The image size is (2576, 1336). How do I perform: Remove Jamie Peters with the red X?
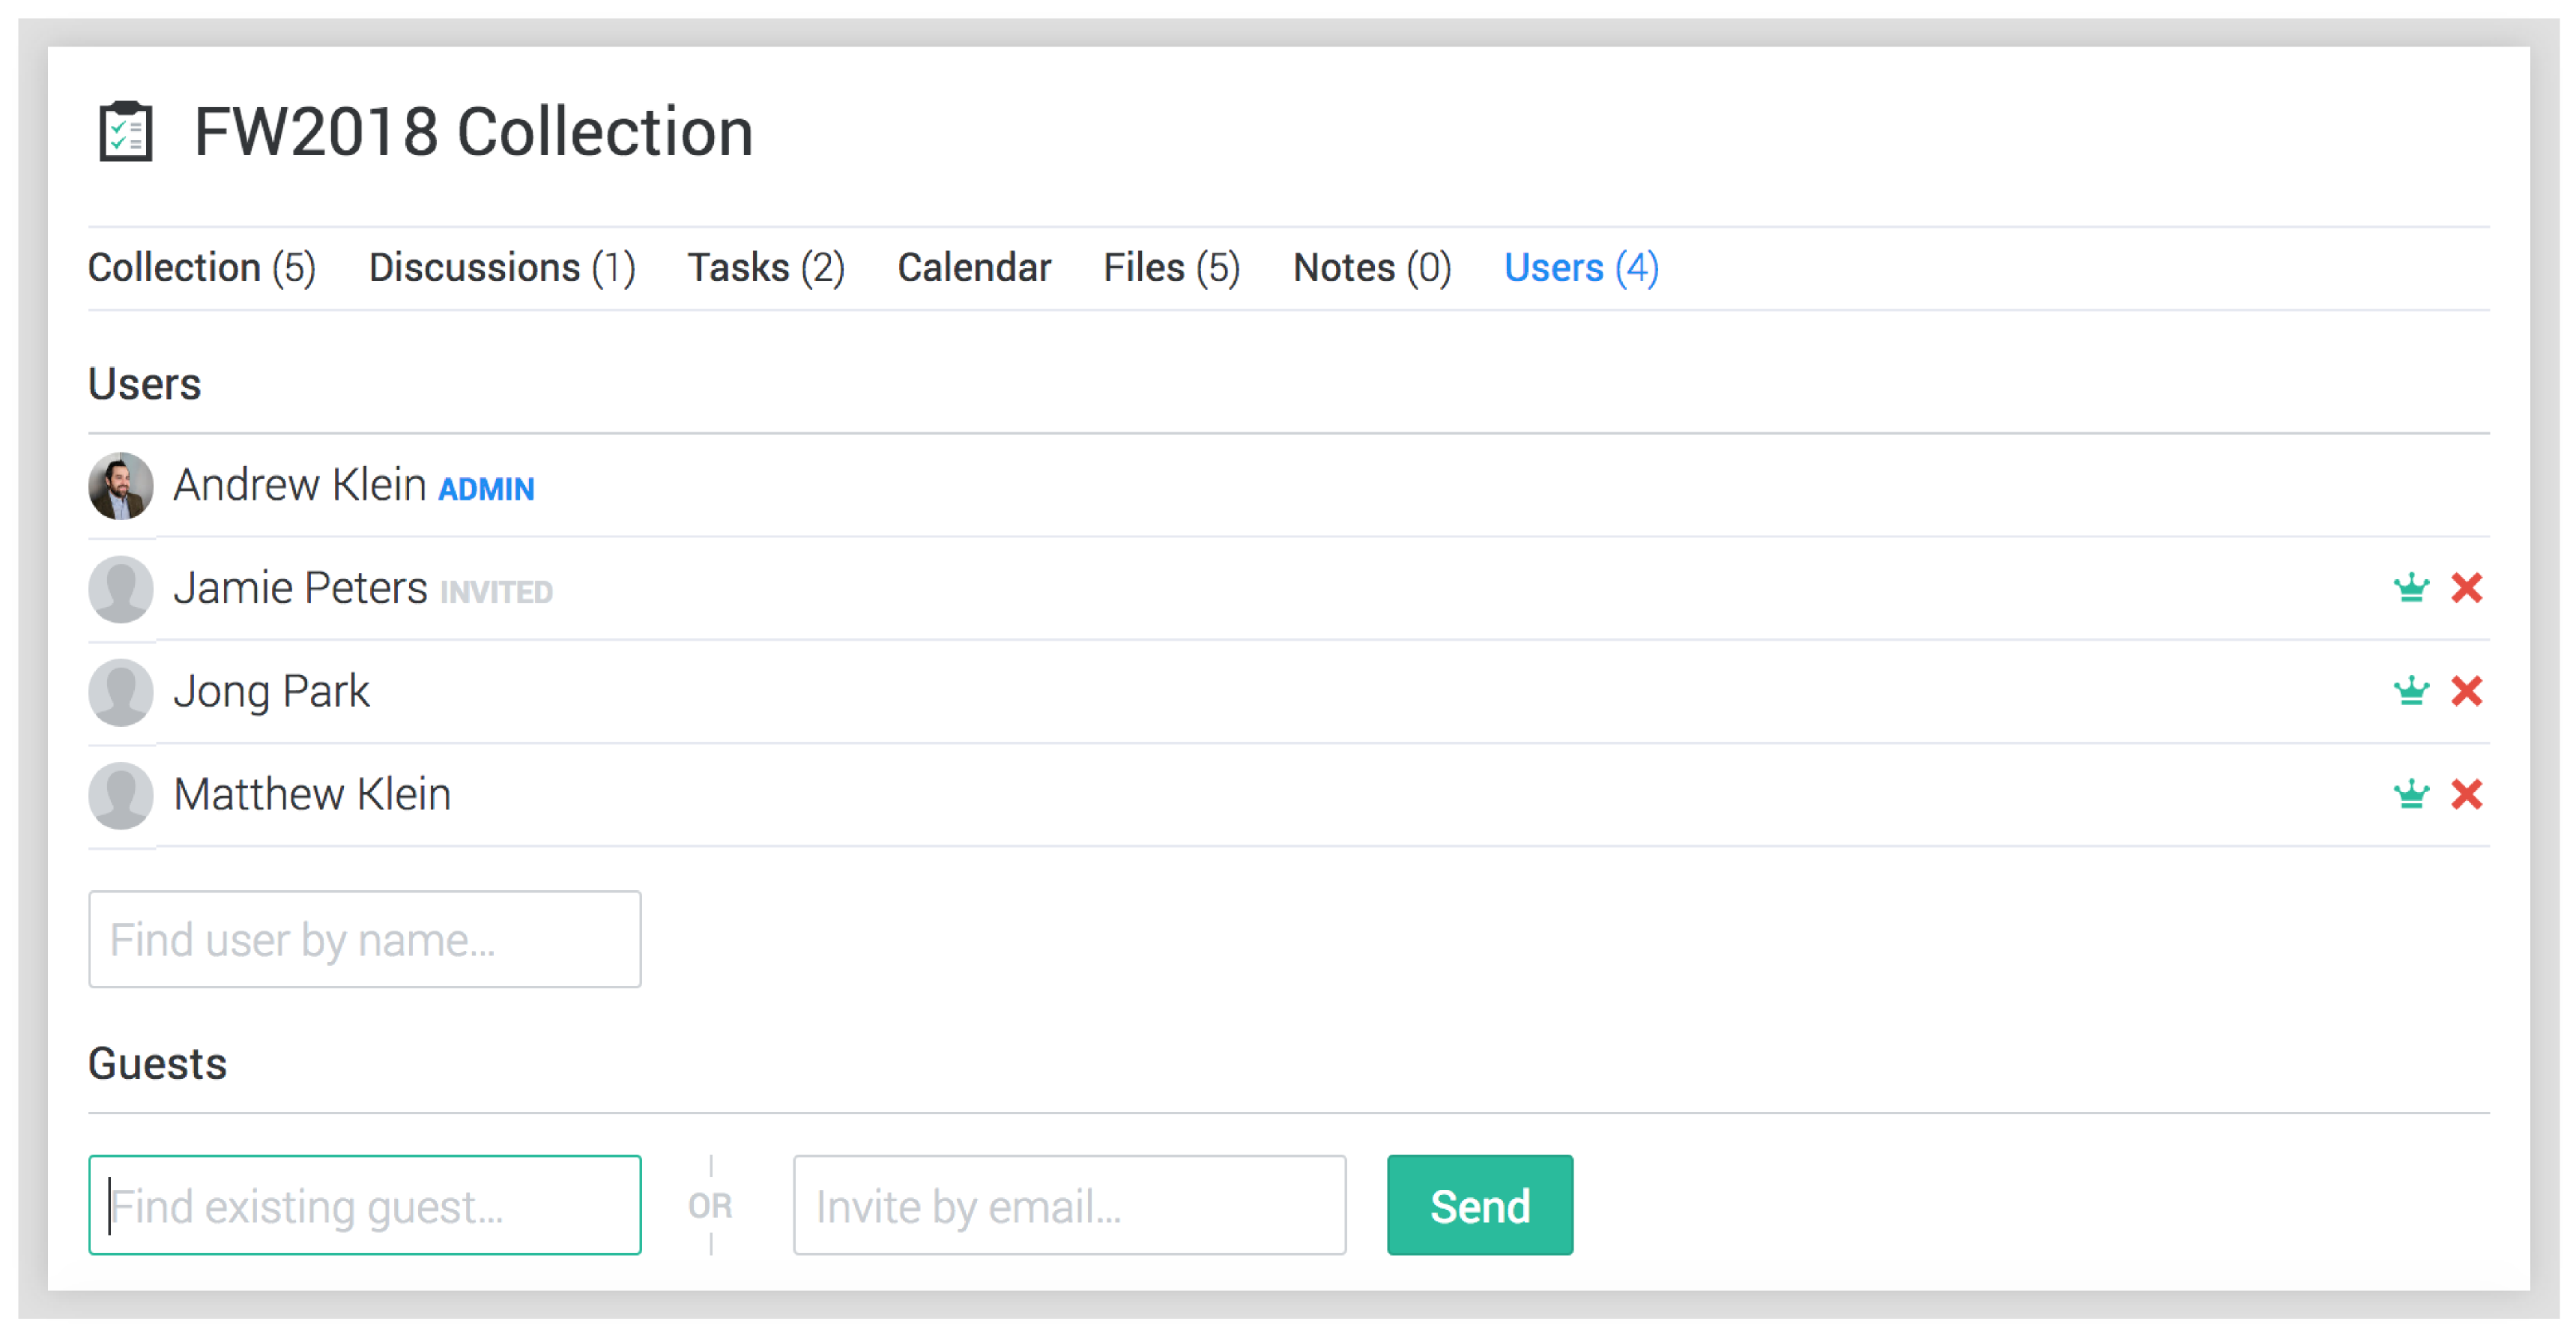click(2467, 588)
